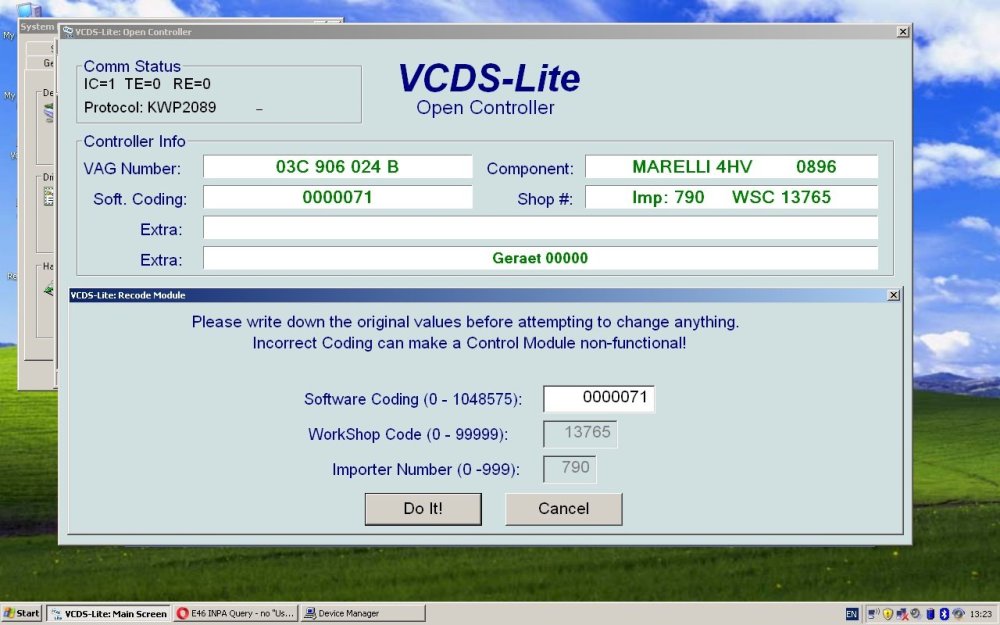The image size is (1000, 625).
Task: Click Soft. Coding value 0000071 in Controller Info
Action: [x=337, y=197]
